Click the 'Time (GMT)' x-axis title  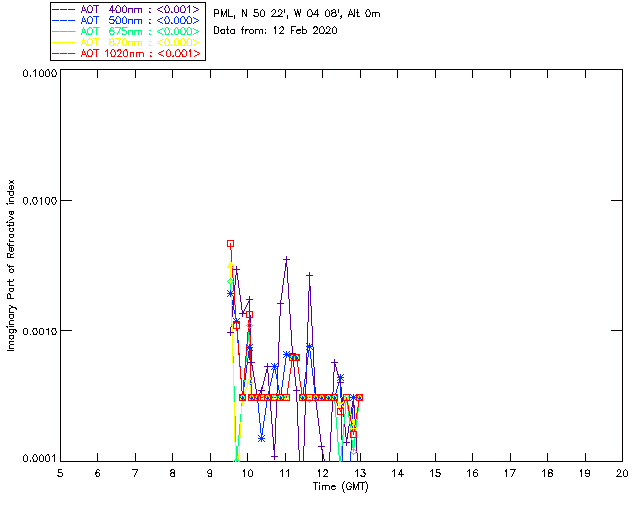tap(339, 485)
